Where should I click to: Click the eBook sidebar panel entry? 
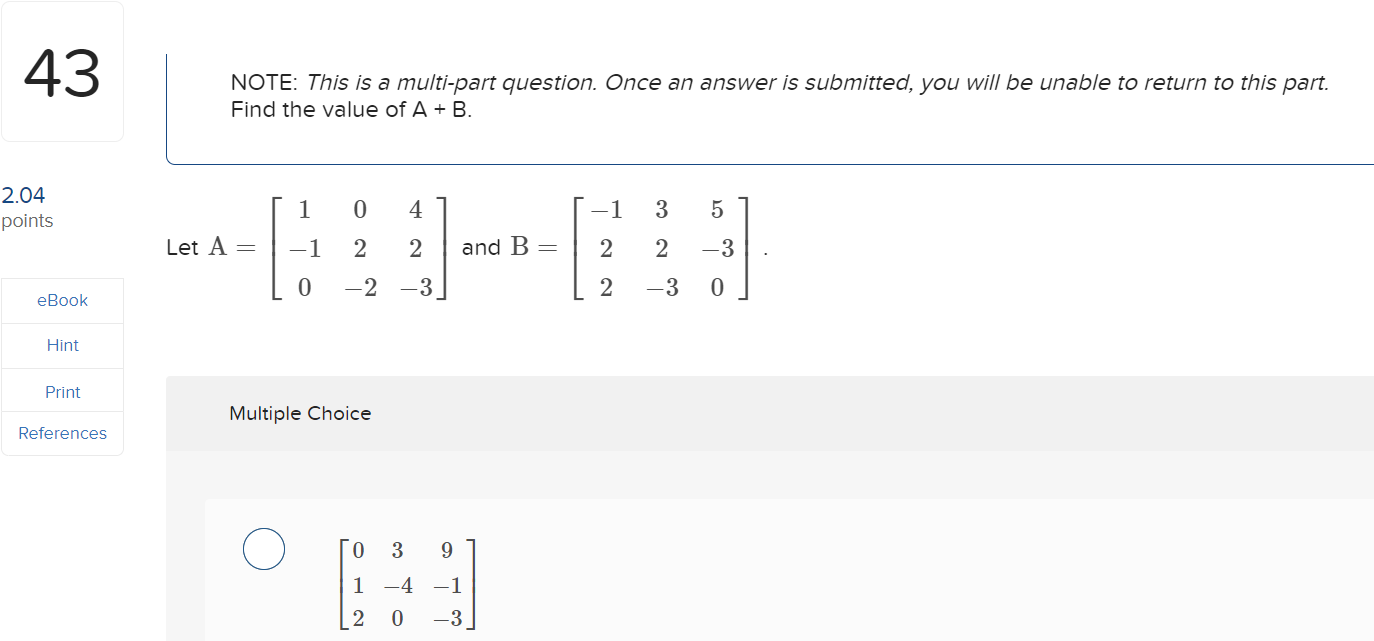point(62,300)
